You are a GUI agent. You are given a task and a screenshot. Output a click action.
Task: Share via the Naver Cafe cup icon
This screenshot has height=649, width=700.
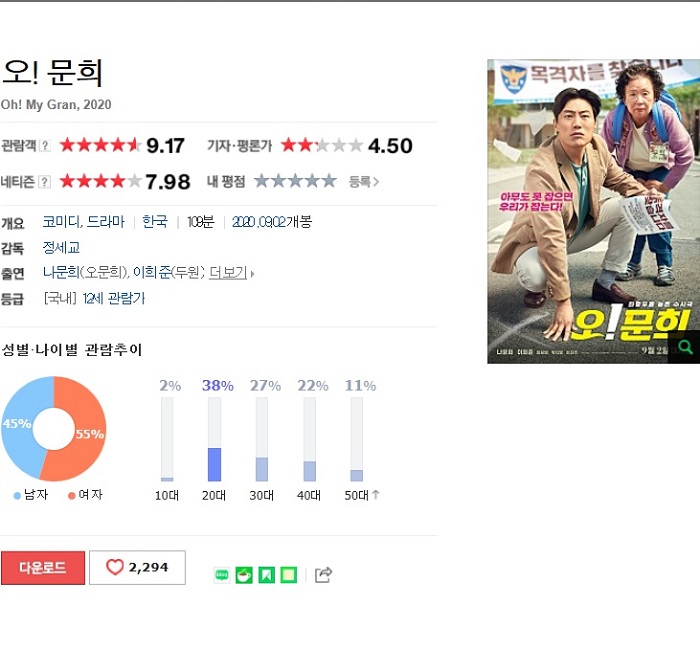[244, 575]
